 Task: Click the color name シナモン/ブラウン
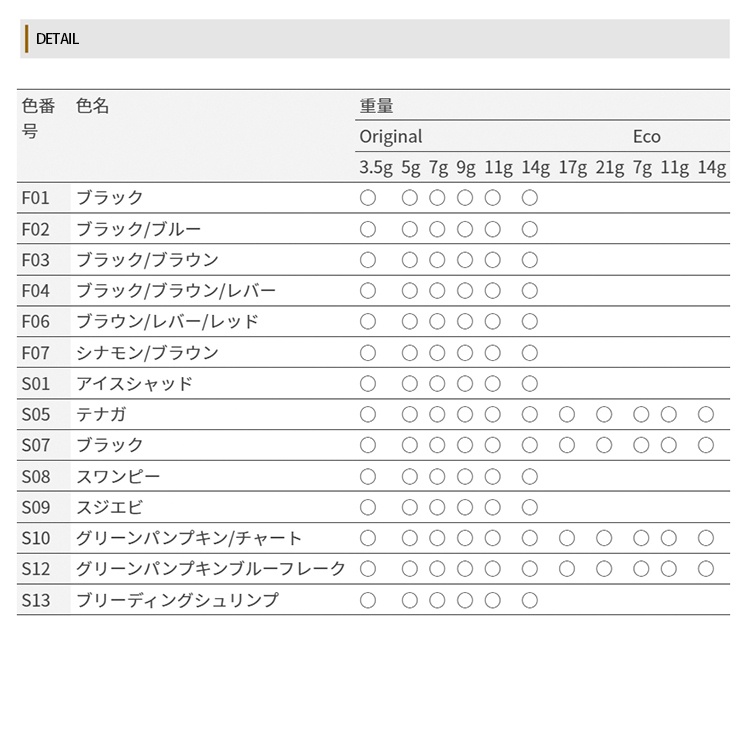click(x=147, y=352)
